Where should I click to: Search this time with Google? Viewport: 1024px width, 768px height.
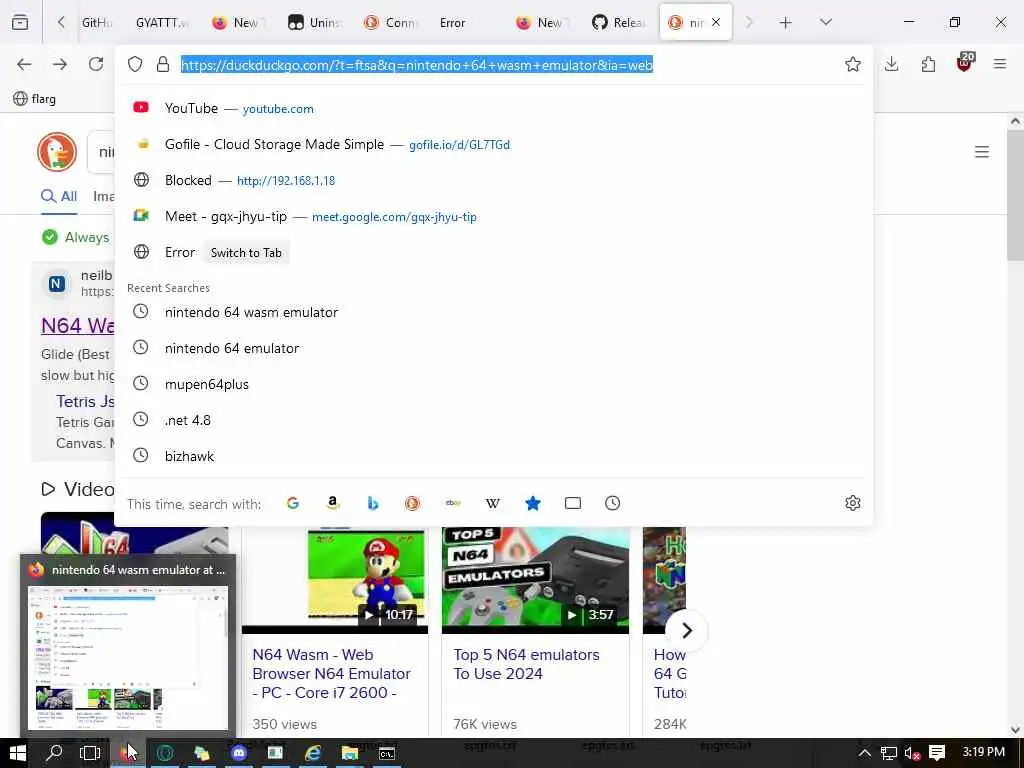[293, 503]
